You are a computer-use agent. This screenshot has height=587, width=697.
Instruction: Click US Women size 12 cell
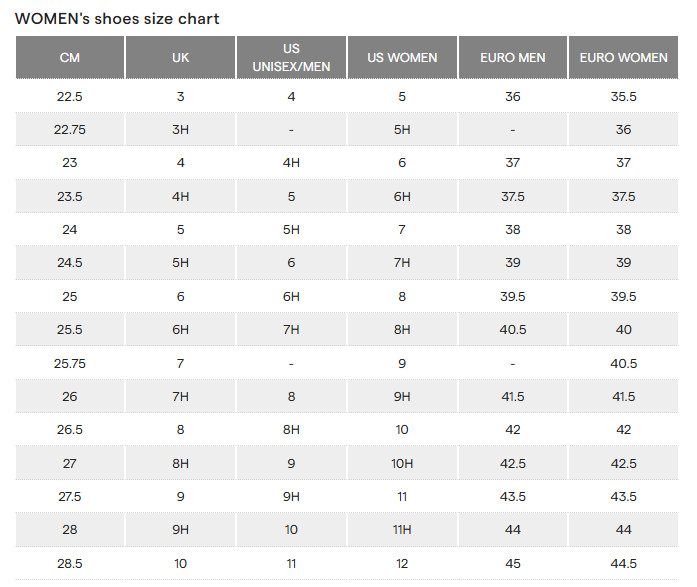tap(402, 563)
